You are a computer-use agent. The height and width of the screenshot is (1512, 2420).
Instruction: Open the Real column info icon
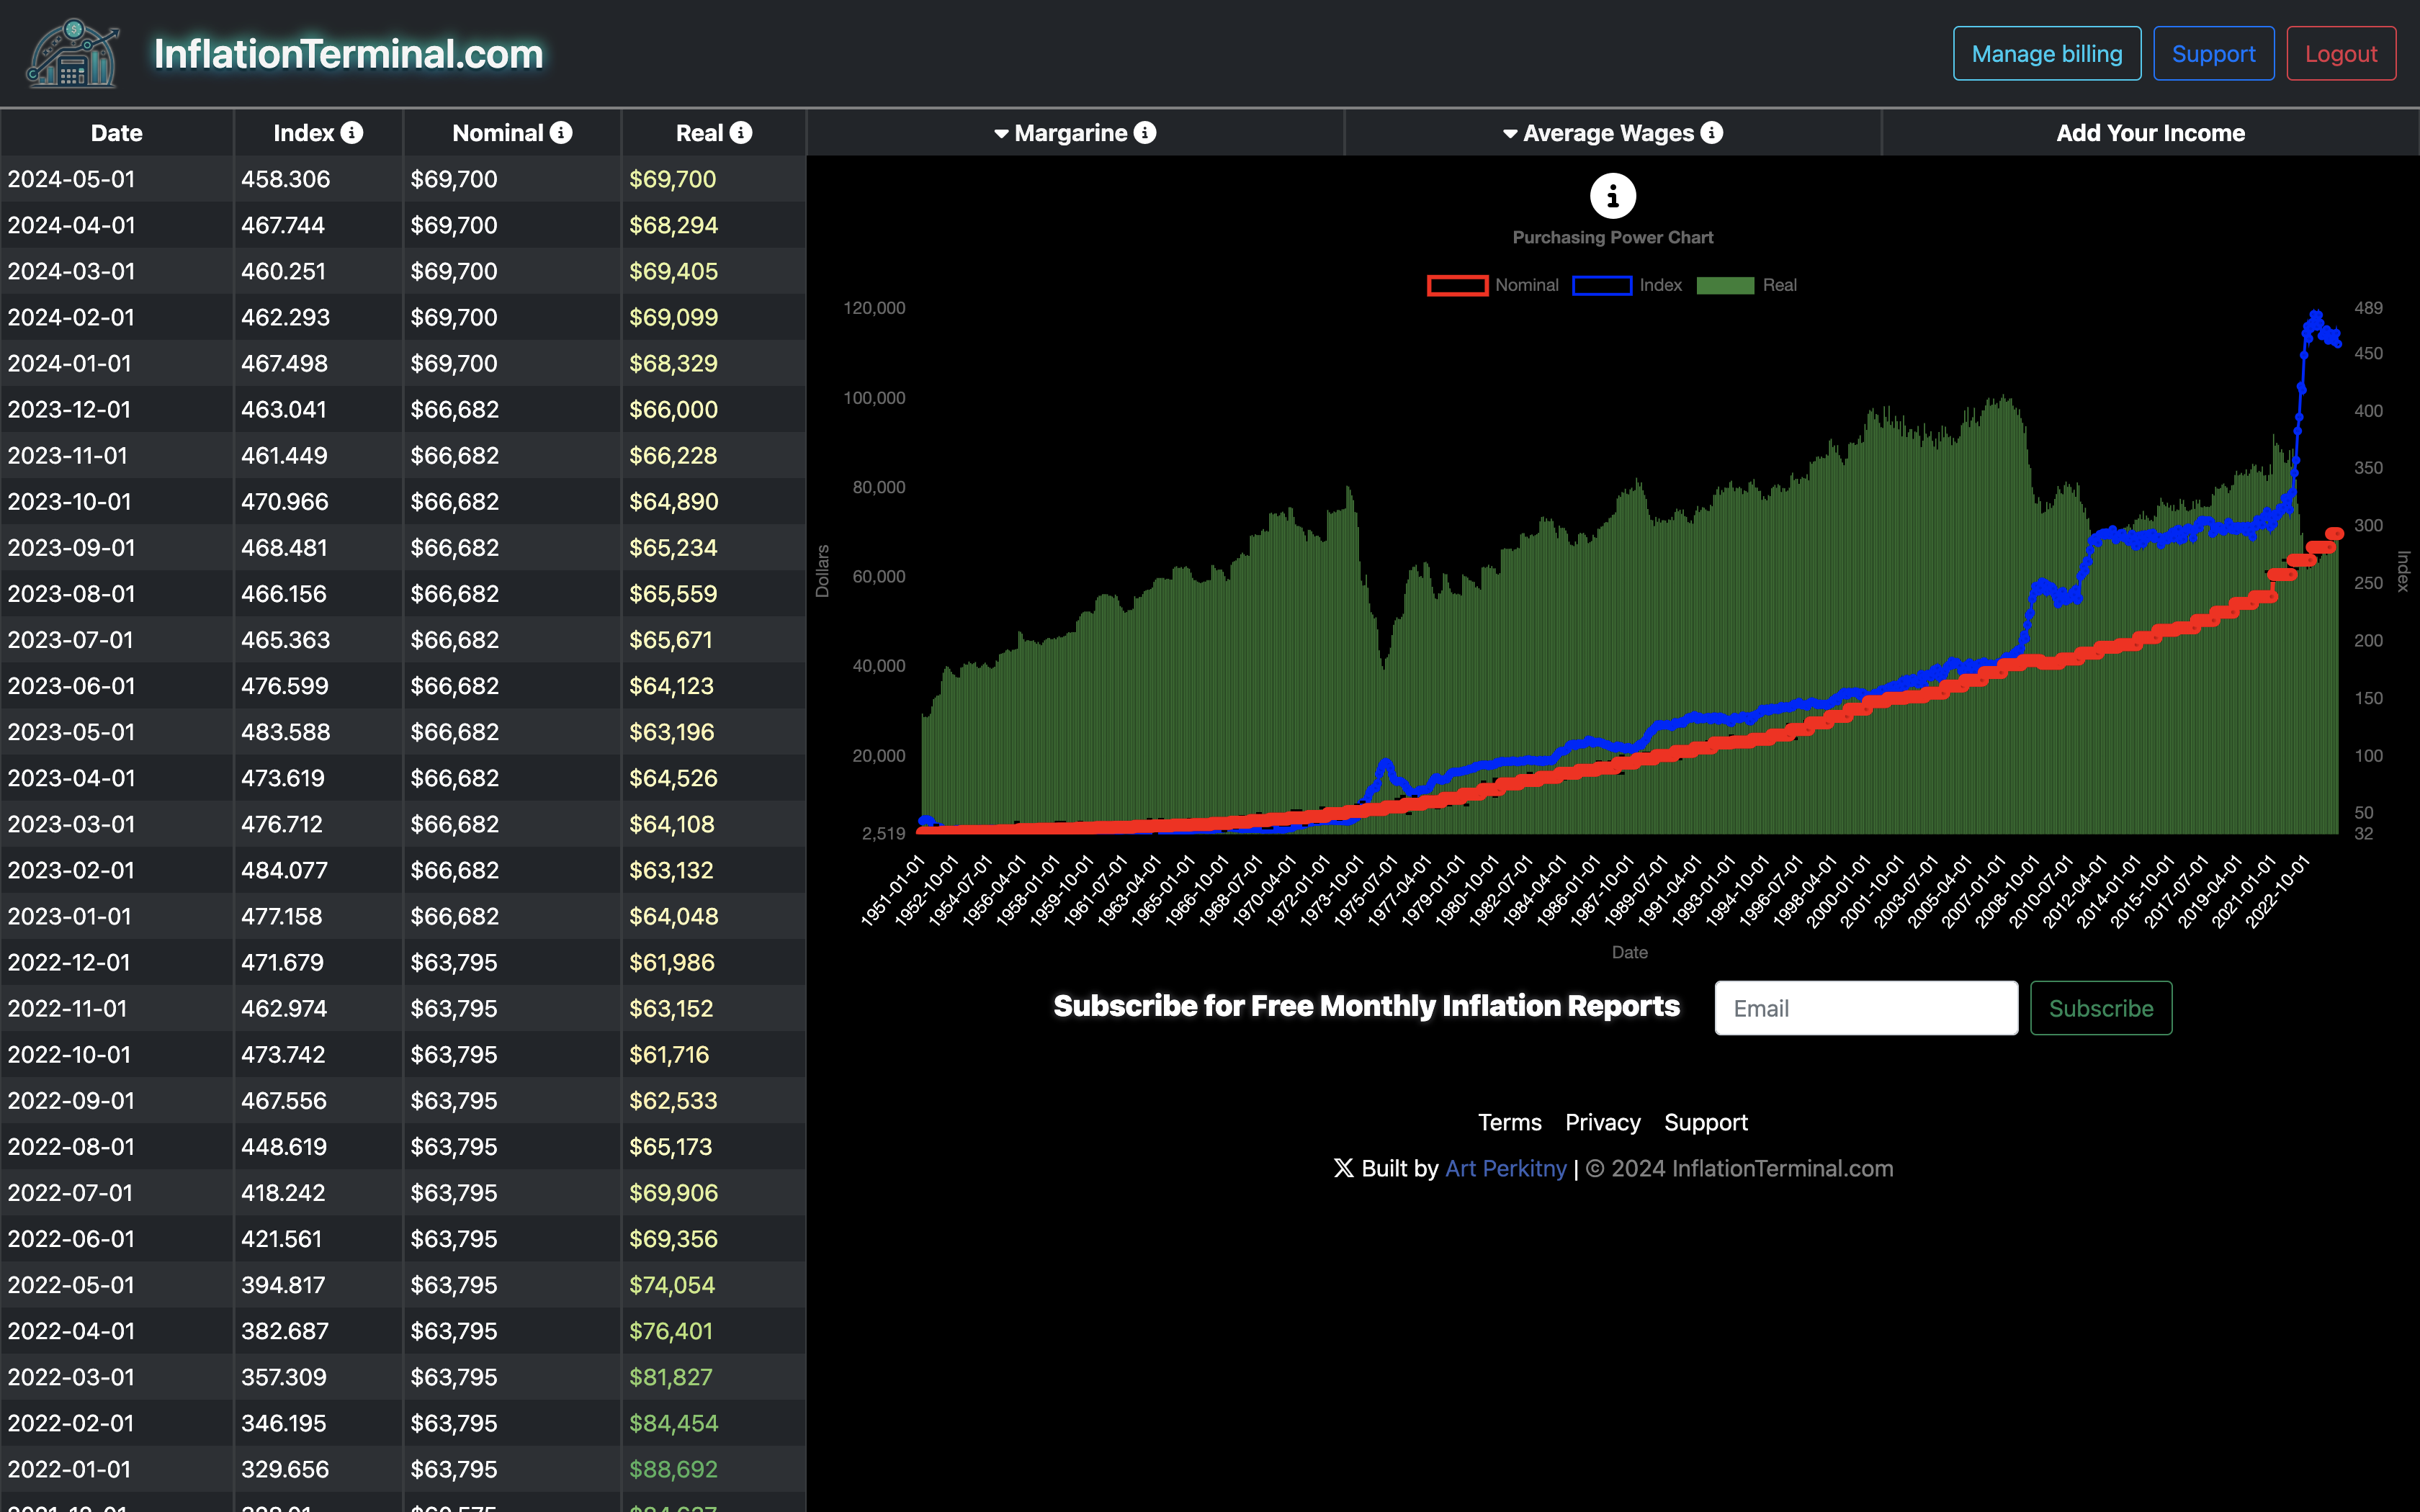741,133
